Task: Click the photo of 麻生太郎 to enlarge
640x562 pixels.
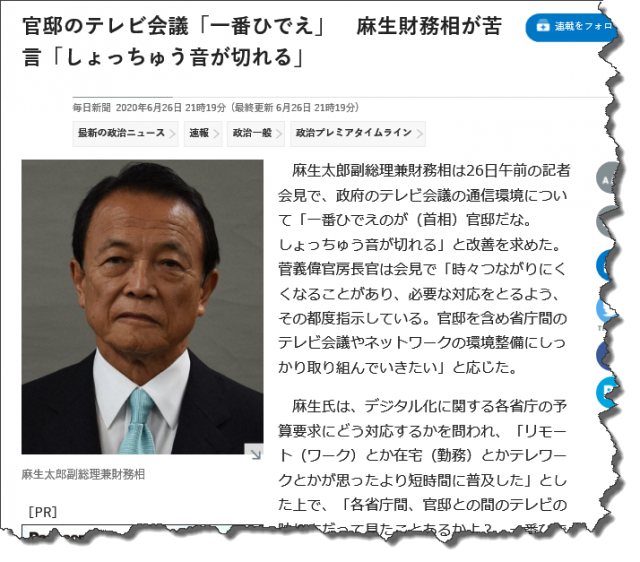Action: 142,307
